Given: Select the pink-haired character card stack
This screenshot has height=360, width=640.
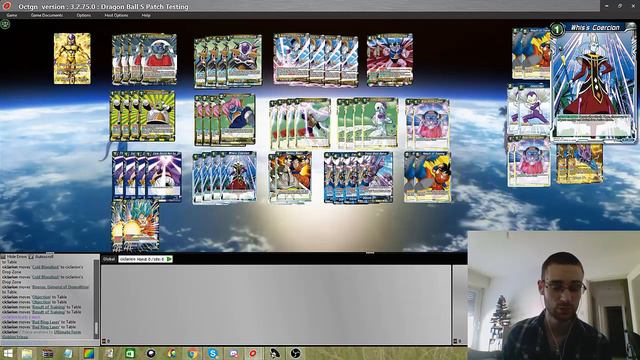Looking at the screenshot, I should (x=225, y=119).
